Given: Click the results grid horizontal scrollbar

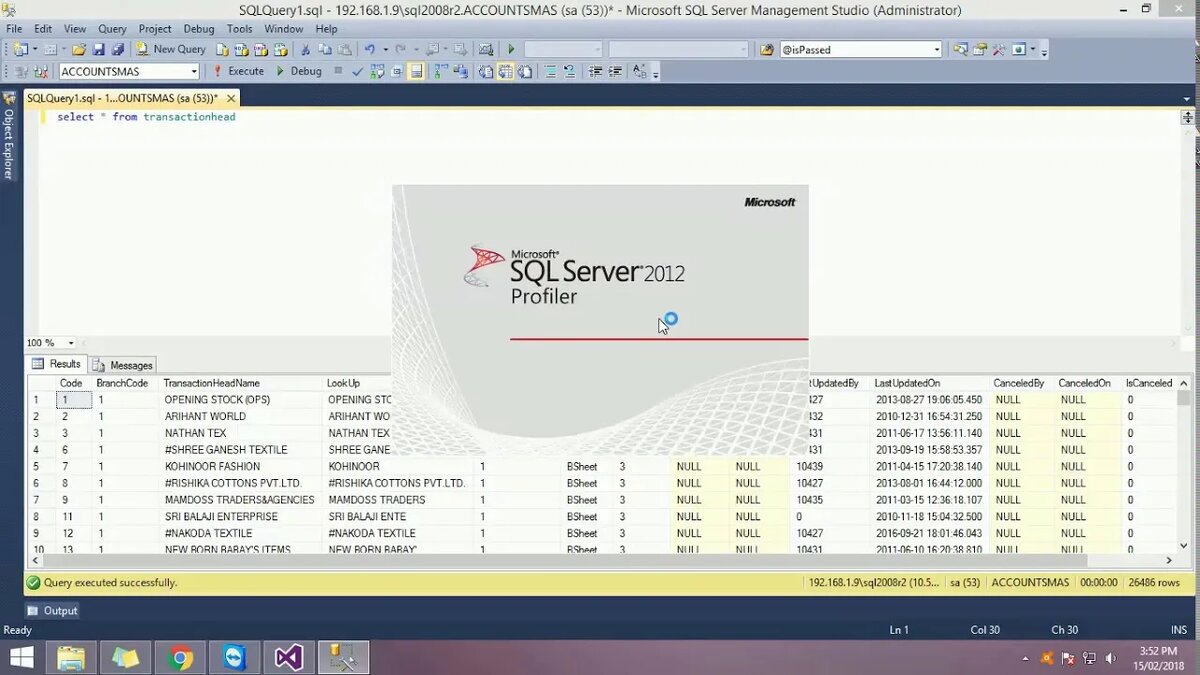Looking at the screenshot, I should [600, 561].
